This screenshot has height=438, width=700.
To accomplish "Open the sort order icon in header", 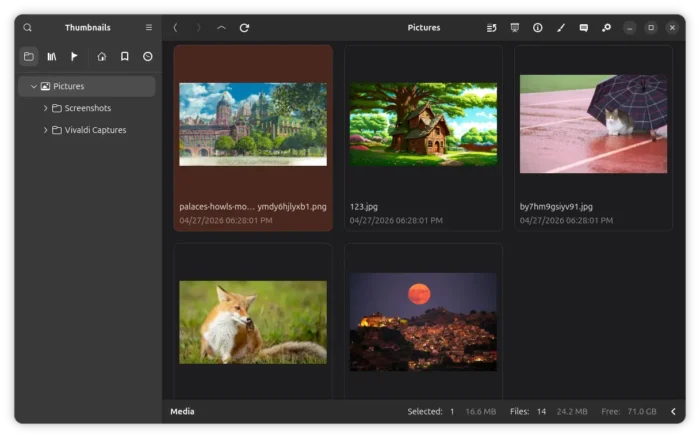I will click(492, 28).
